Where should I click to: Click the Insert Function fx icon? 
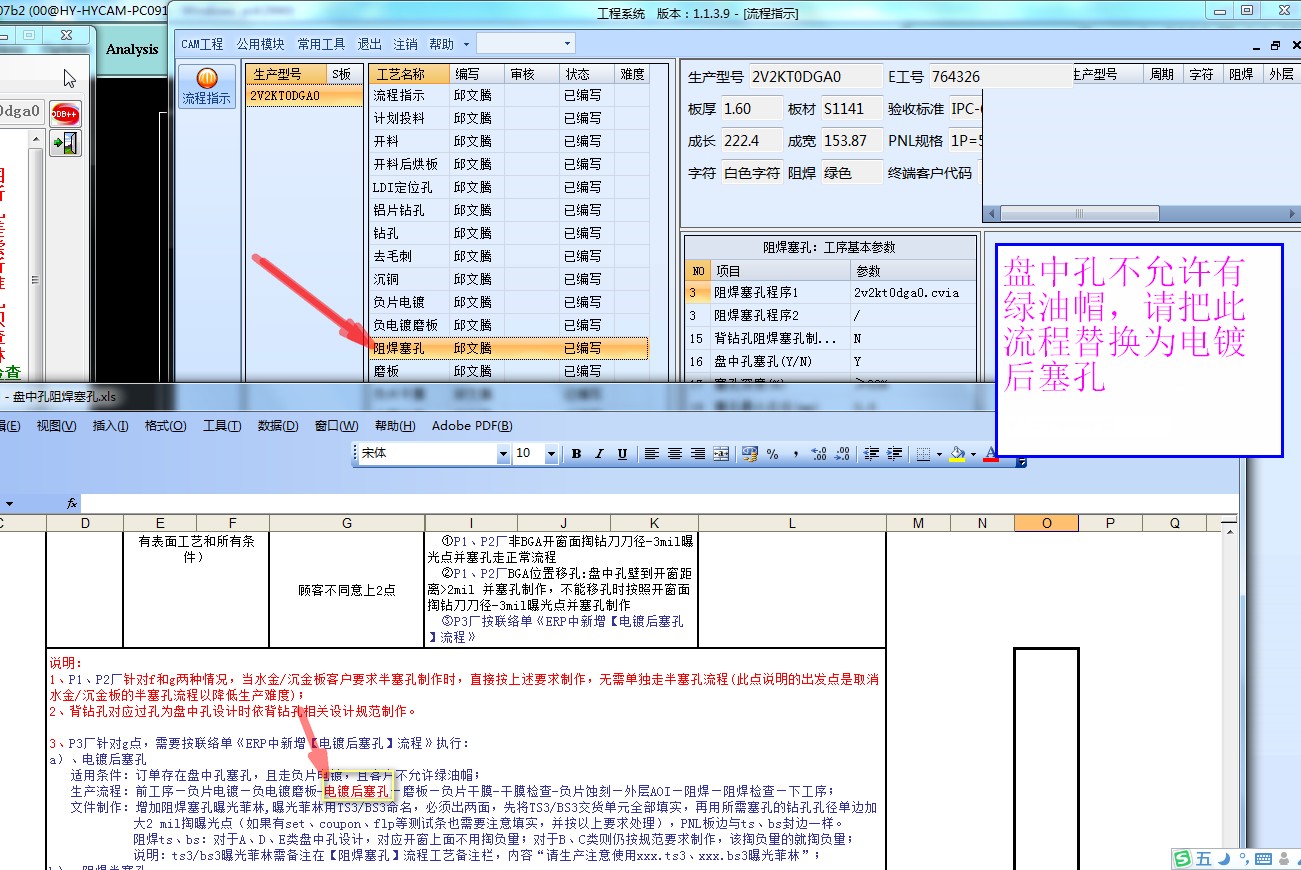(x=72, y=503)
